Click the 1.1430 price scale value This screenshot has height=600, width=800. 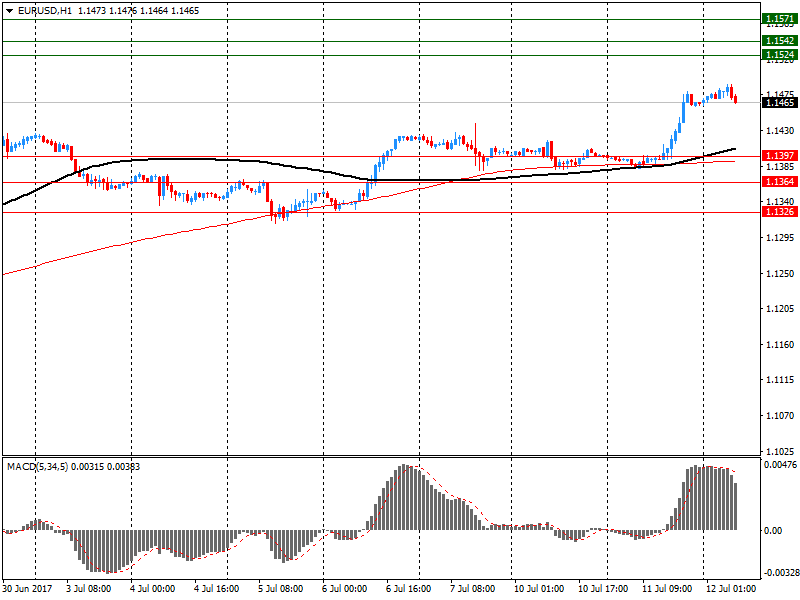coord(780,131)
